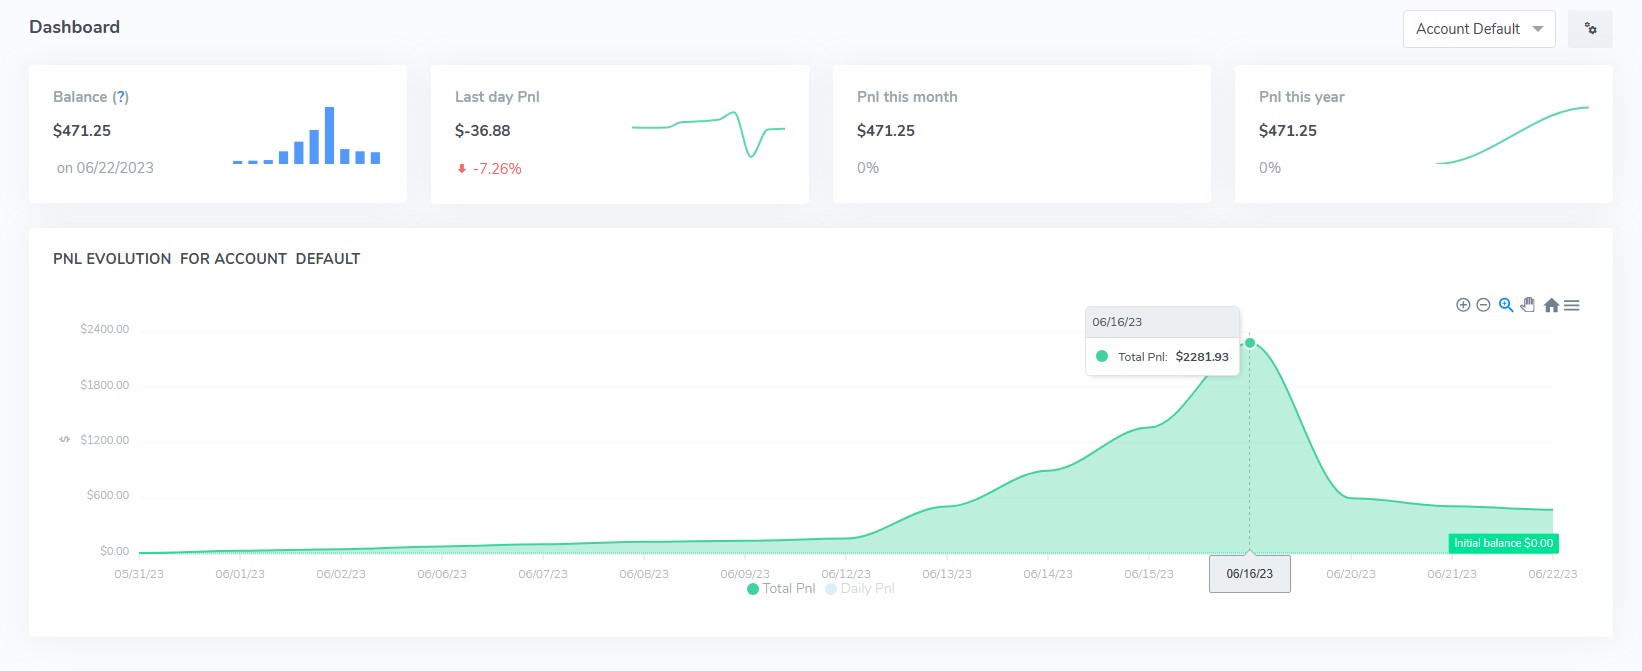Image resolution: width=1642 pixels, height=671 pixels.
Task: Open dashboard settings gears button
Action: pyautogui.click(x=1590, y=29)
